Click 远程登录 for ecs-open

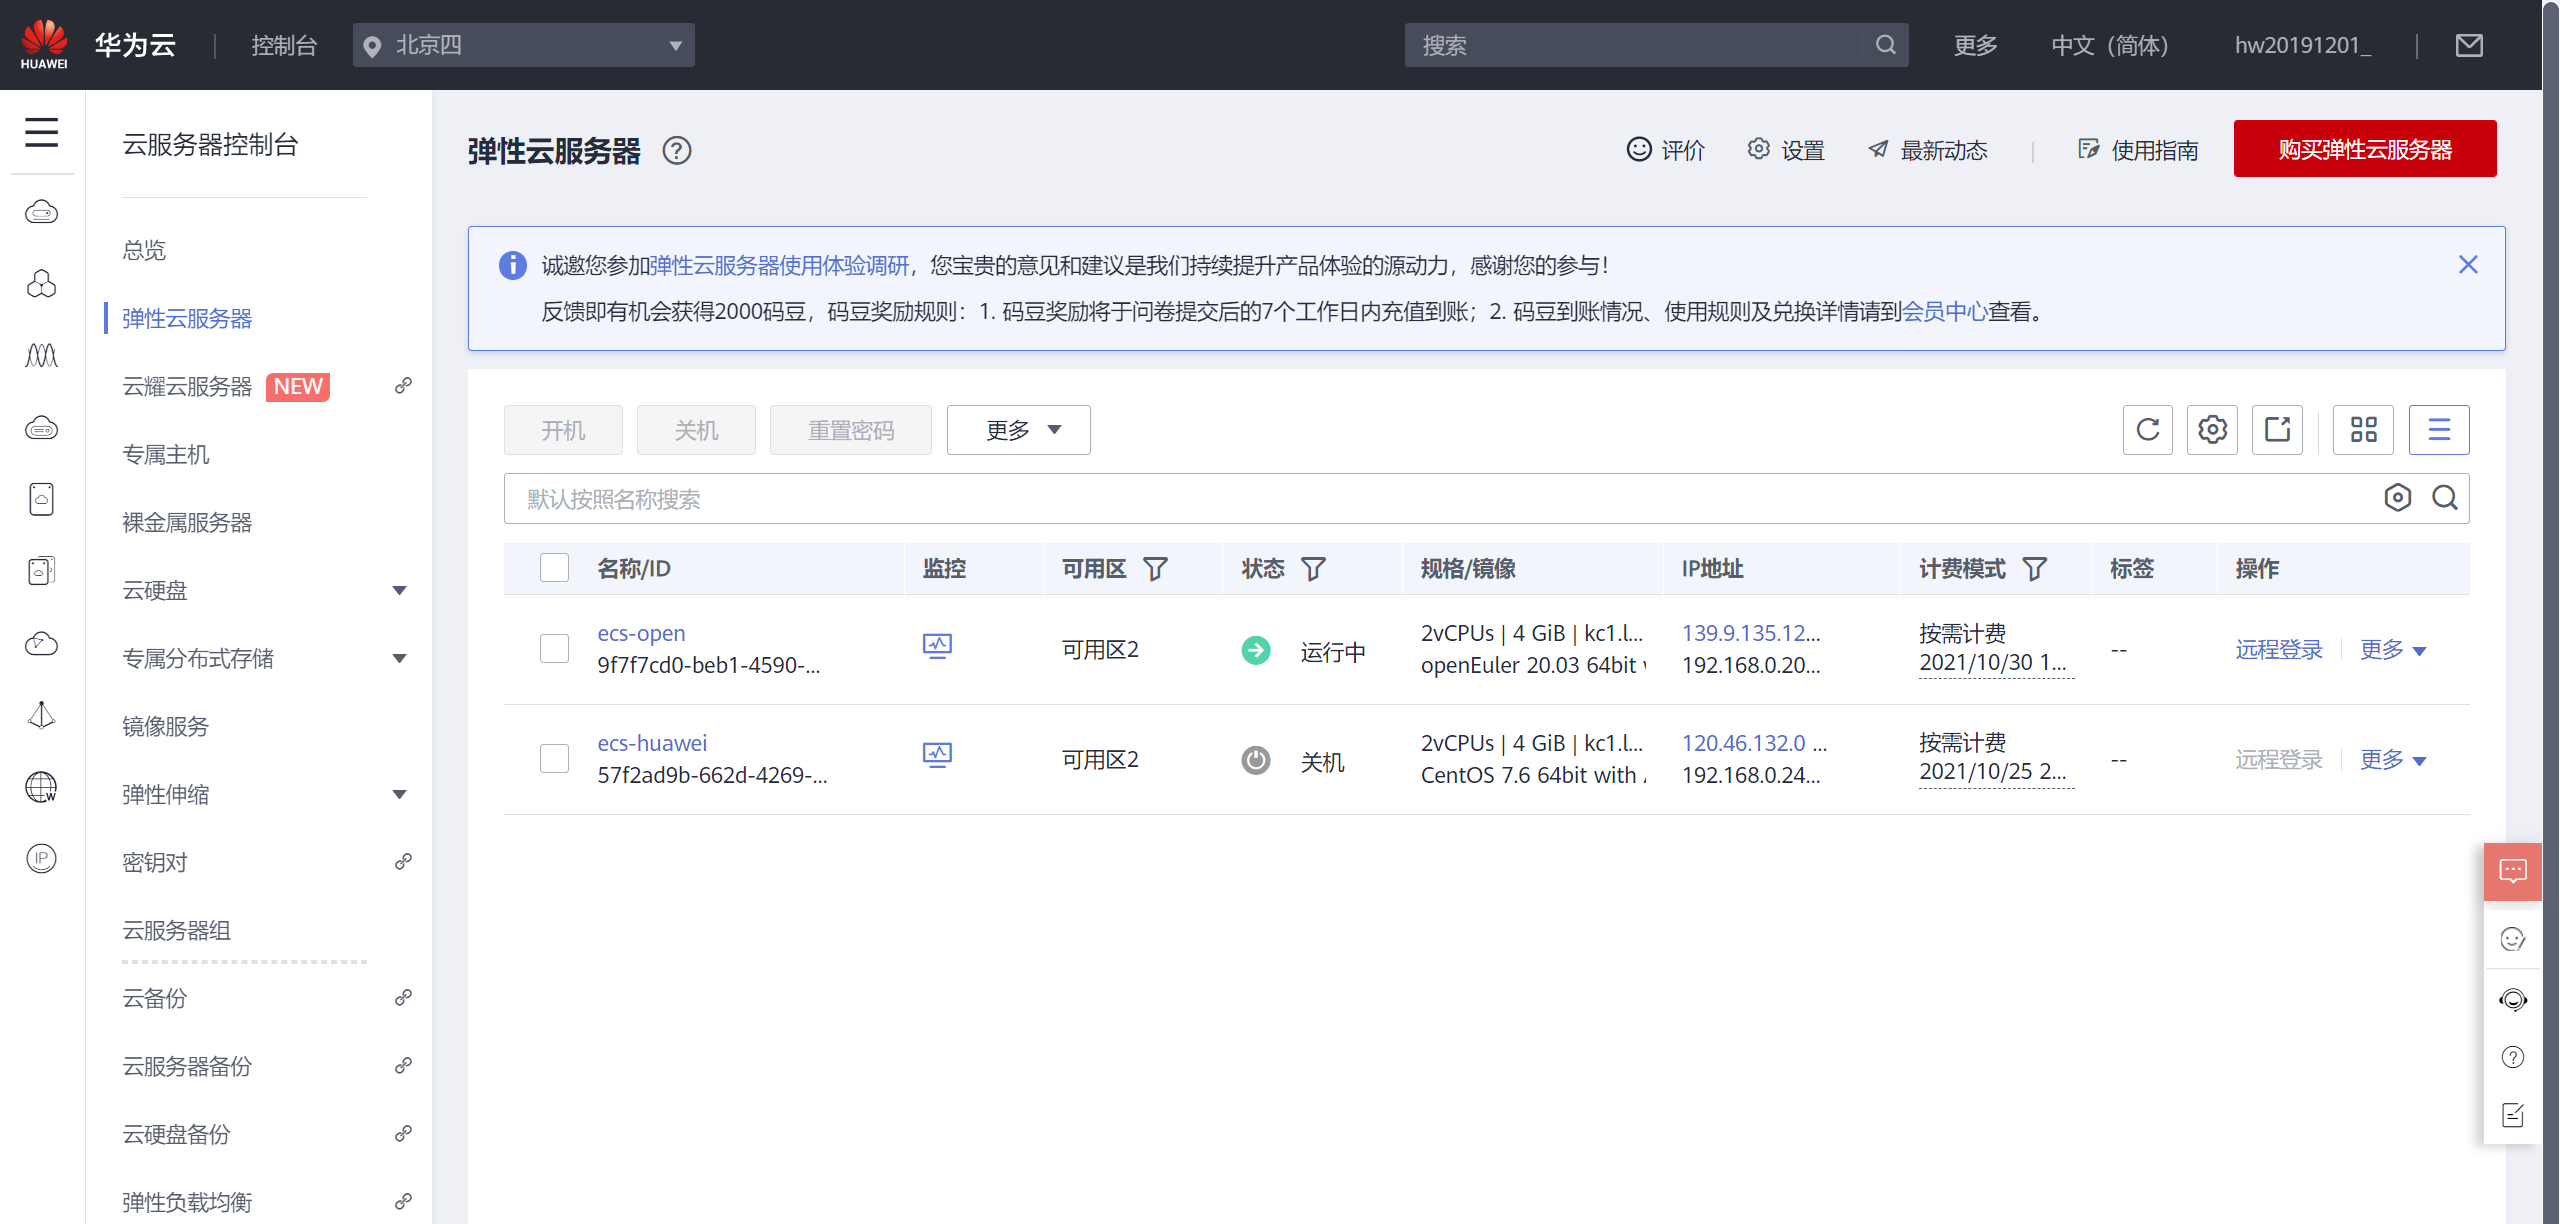coord(2279,650)
